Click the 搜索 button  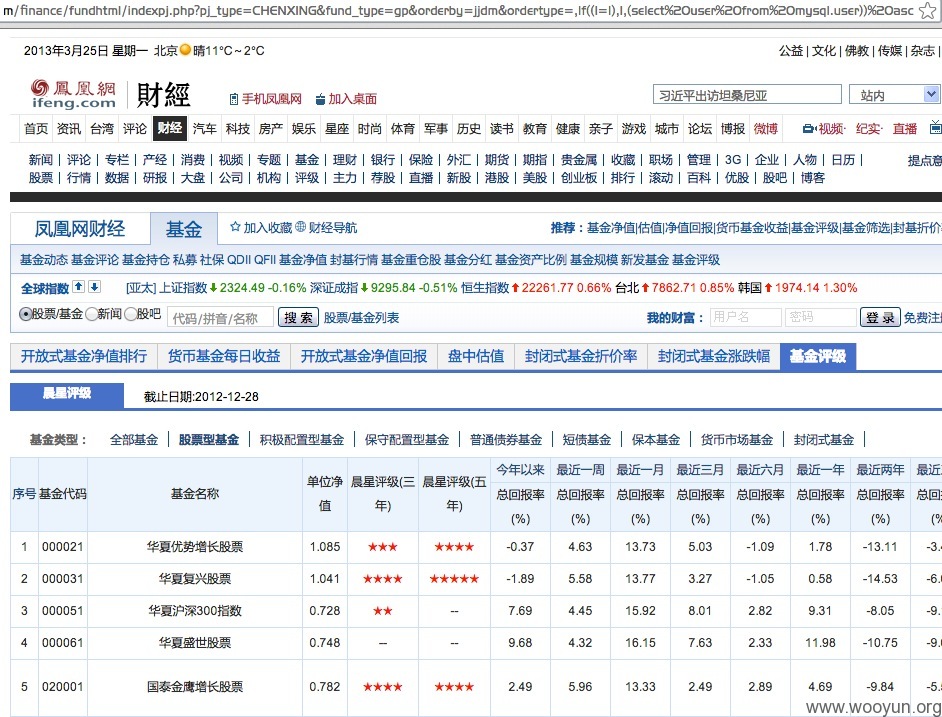click(x=298, y=317)
